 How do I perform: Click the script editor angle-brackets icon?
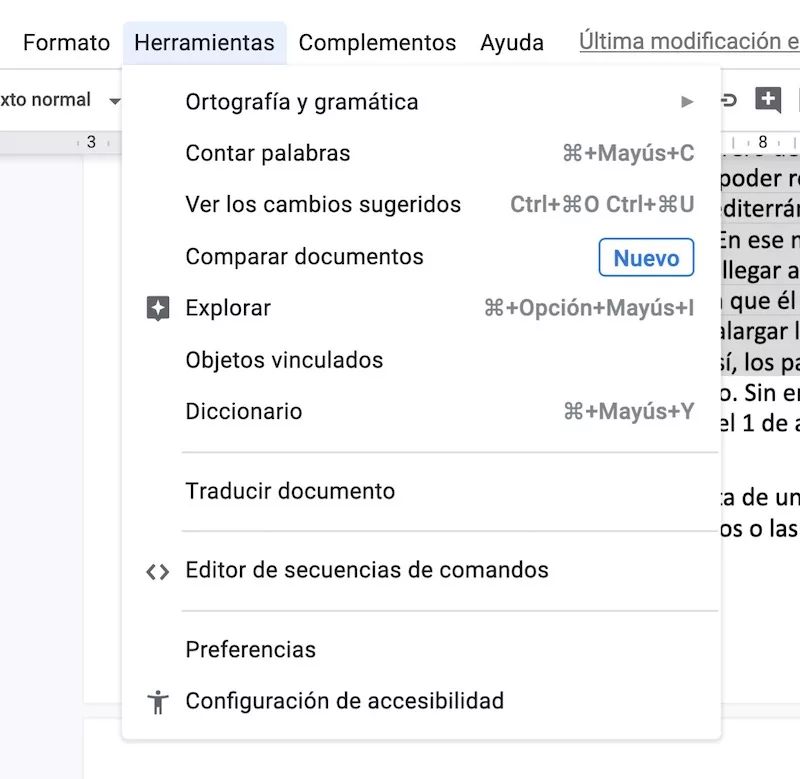(x=157, y=571)
